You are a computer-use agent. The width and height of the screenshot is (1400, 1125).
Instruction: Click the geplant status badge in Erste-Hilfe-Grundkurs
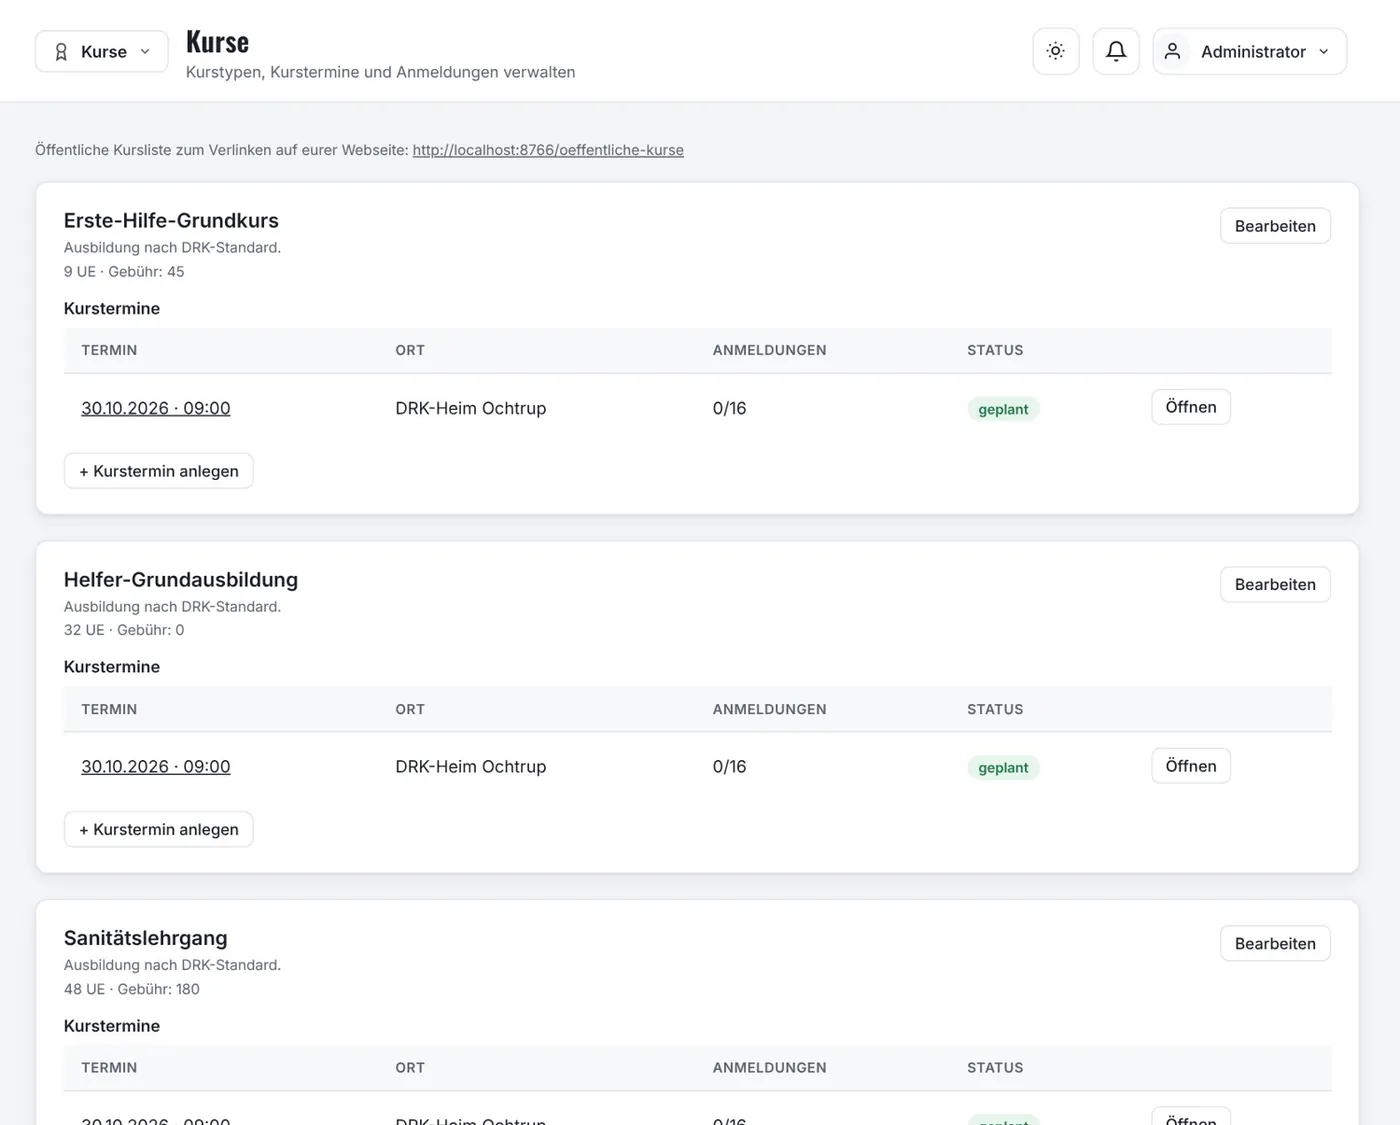point(1003,409)
